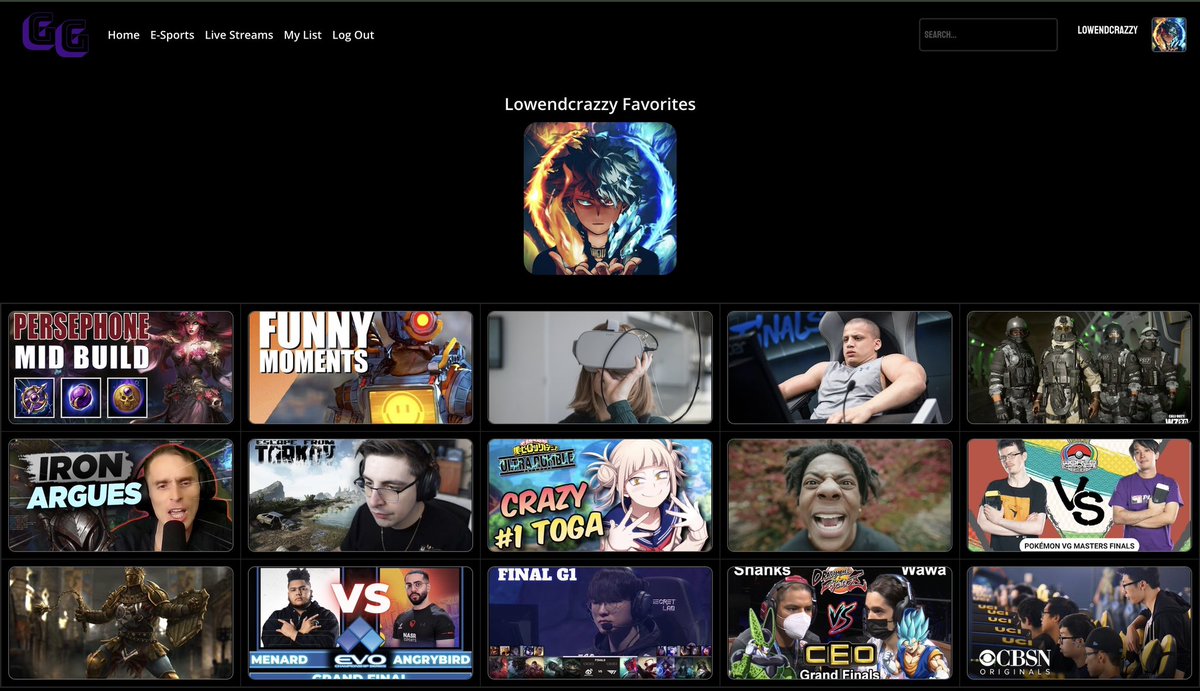Open the Final G1 match video
The height and width of the screenshot is (691, 1200).
[600, 623]
